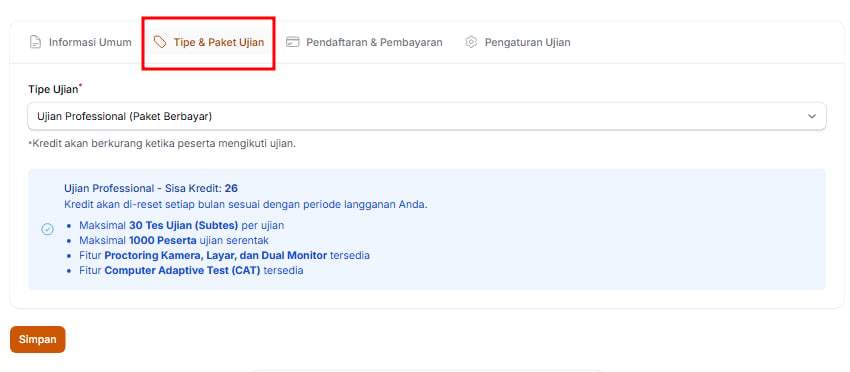Go to Pendaftaran & Pembayaran tab

pos(364,42)
